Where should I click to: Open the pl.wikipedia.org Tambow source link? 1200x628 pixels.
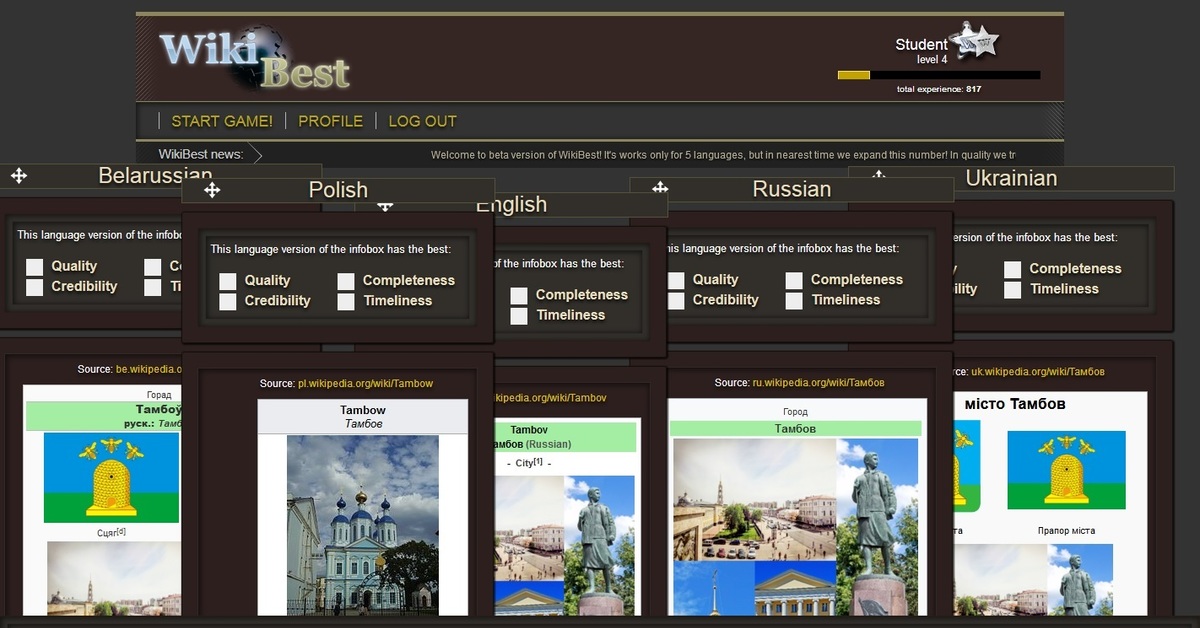coord(365,383)
